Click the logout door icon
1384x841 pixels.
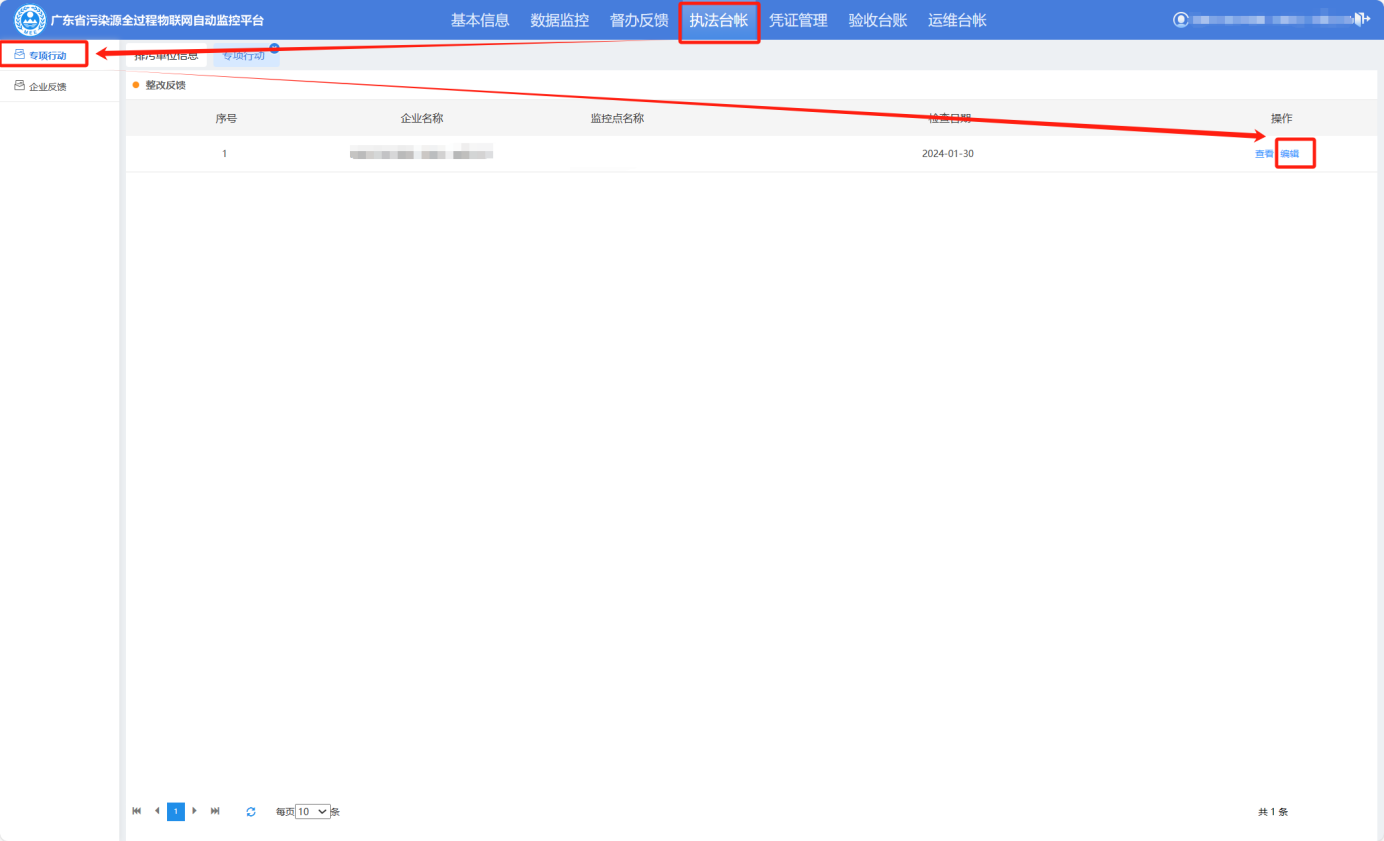(1361, 19)
